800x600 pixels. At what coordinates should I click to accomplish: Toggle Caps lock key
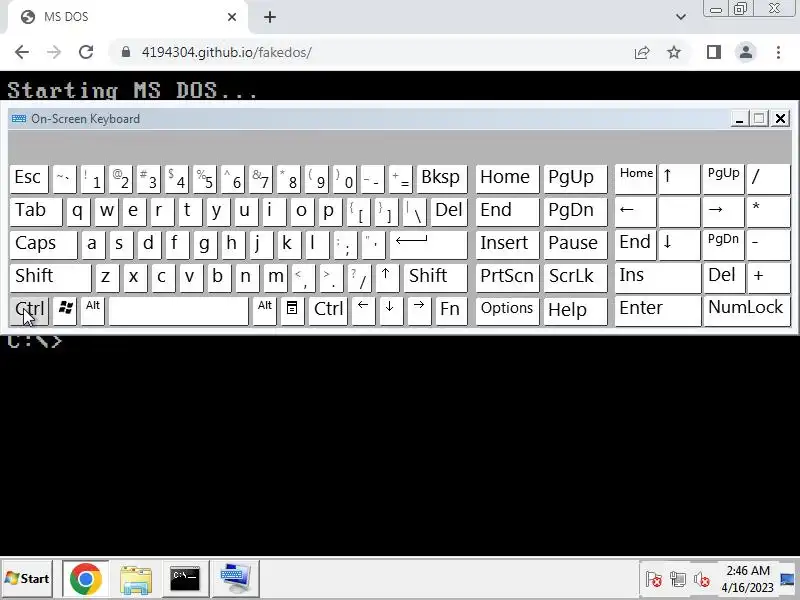[43, 244]
